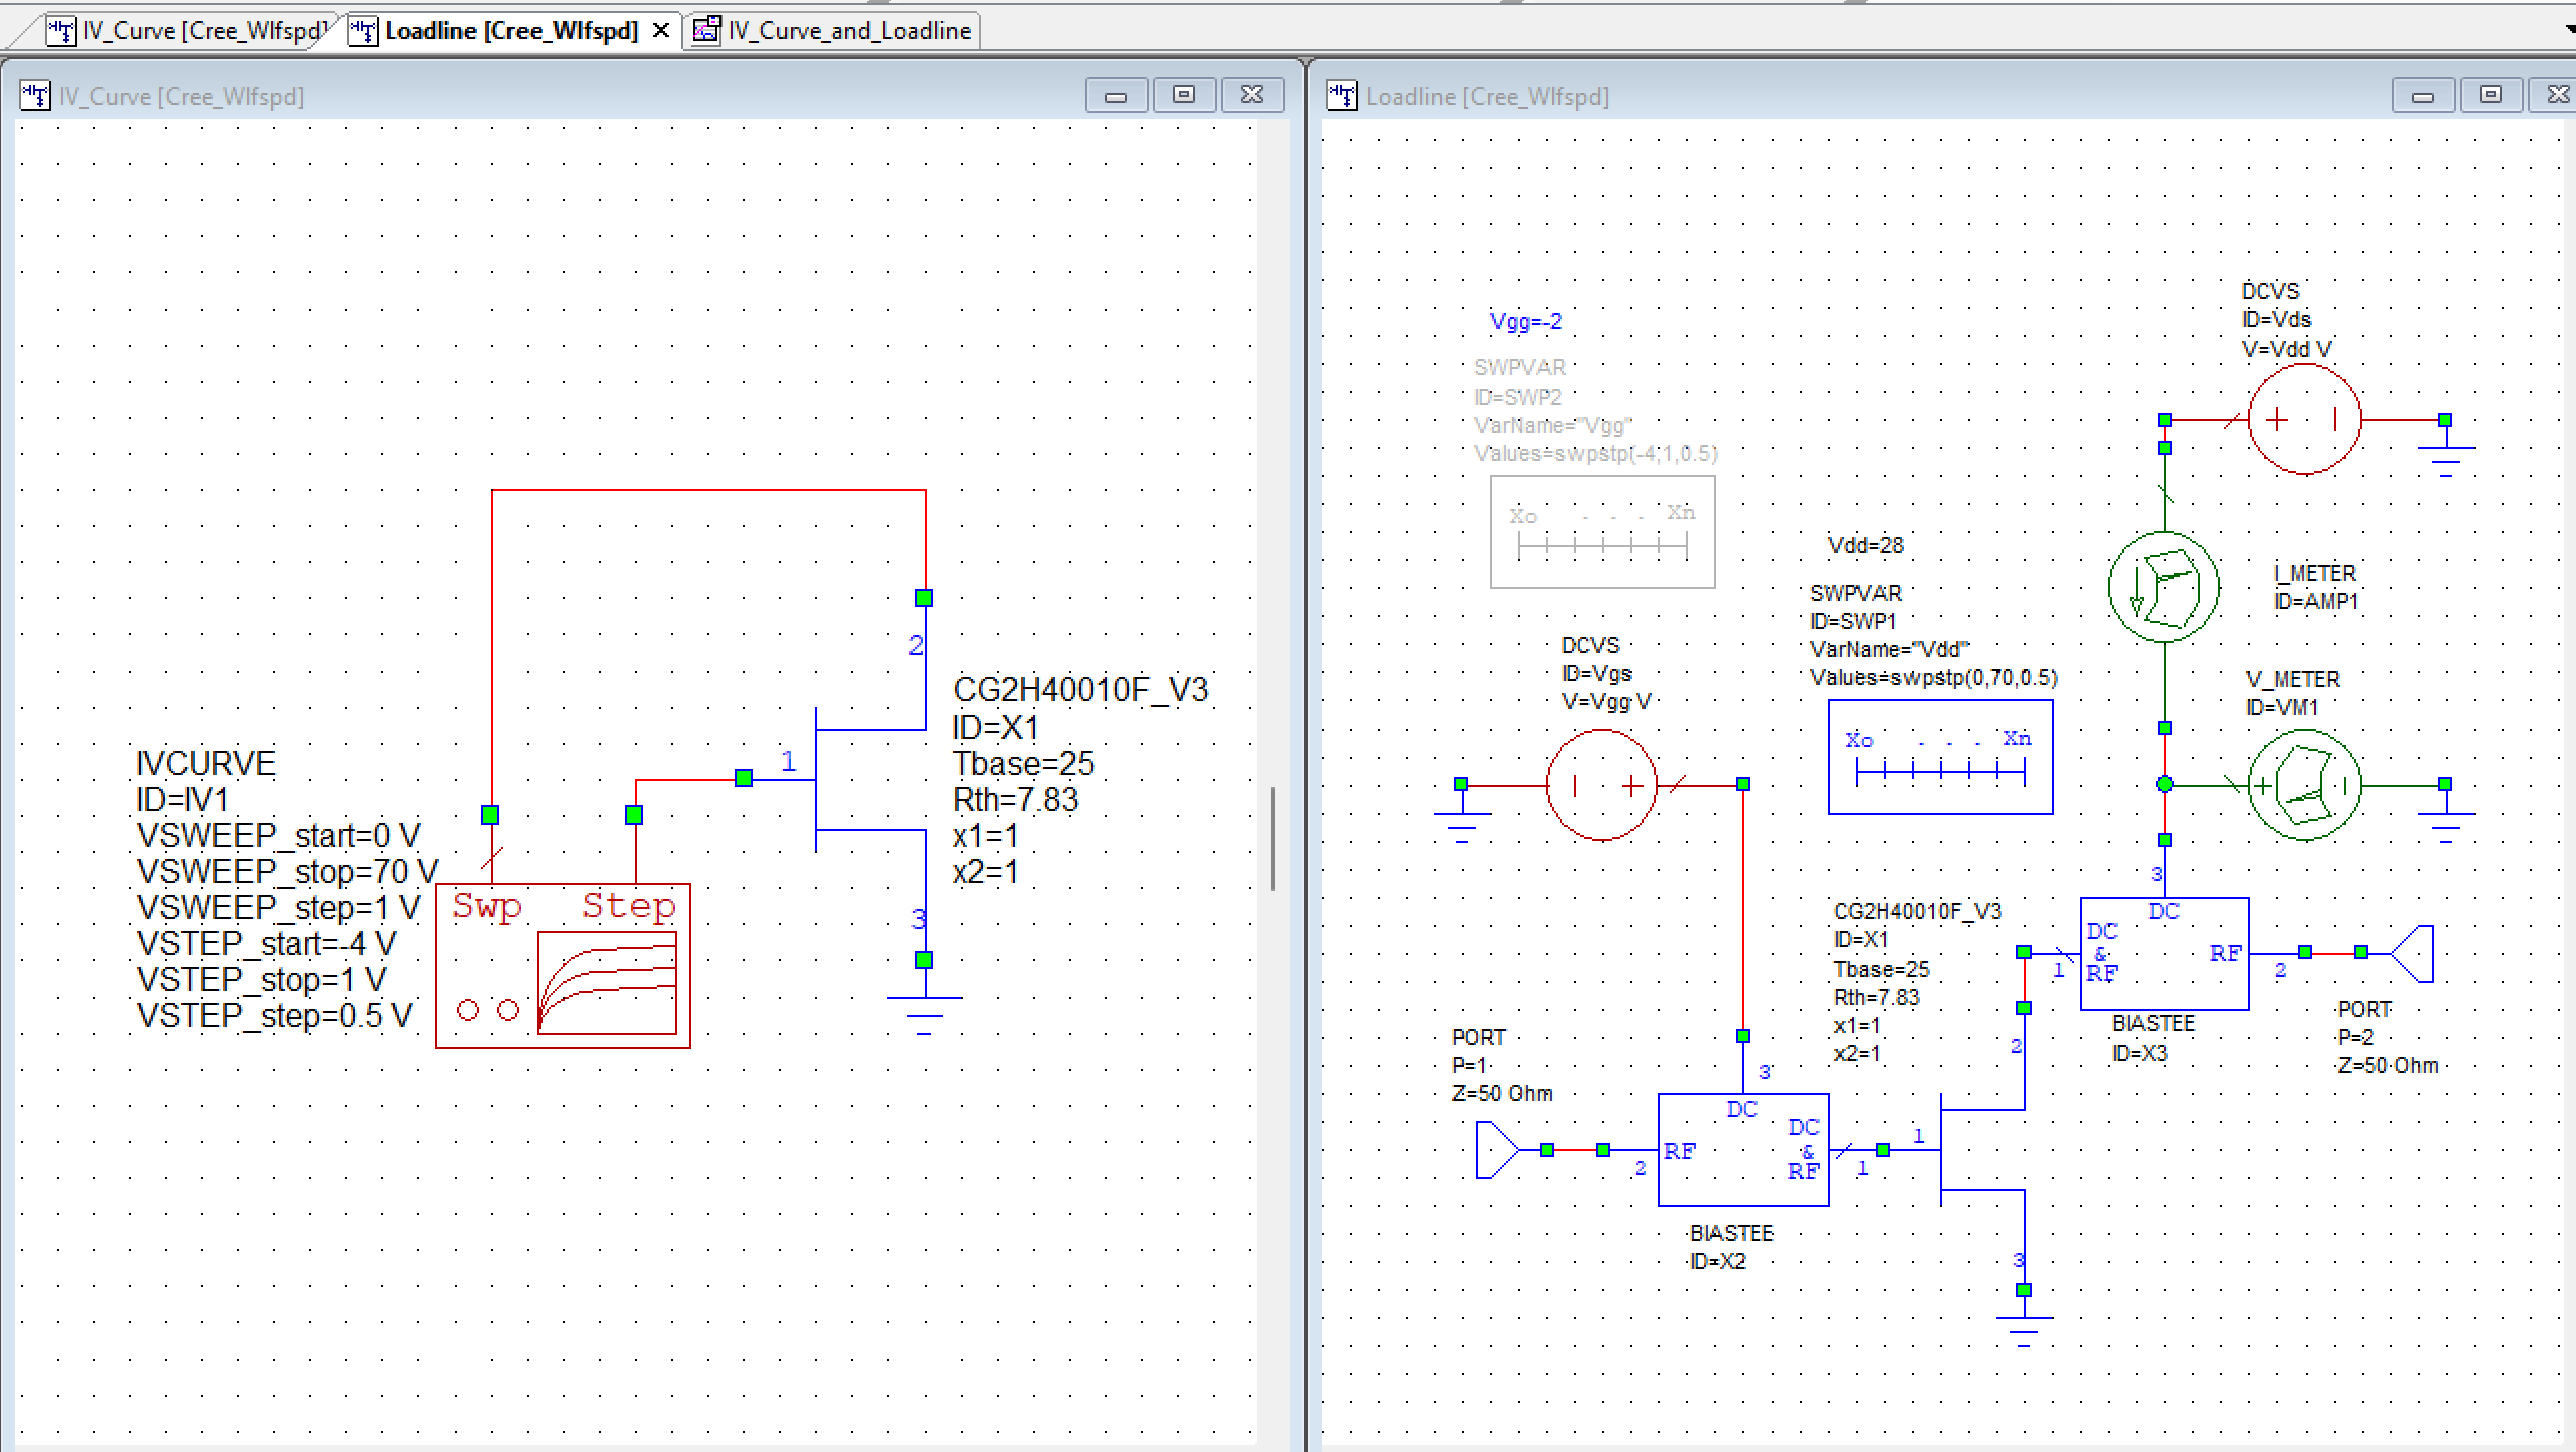
Task: Select the CG2H40010F_V3 transistor in IV_Curve
Action: [x=870, y=780]
